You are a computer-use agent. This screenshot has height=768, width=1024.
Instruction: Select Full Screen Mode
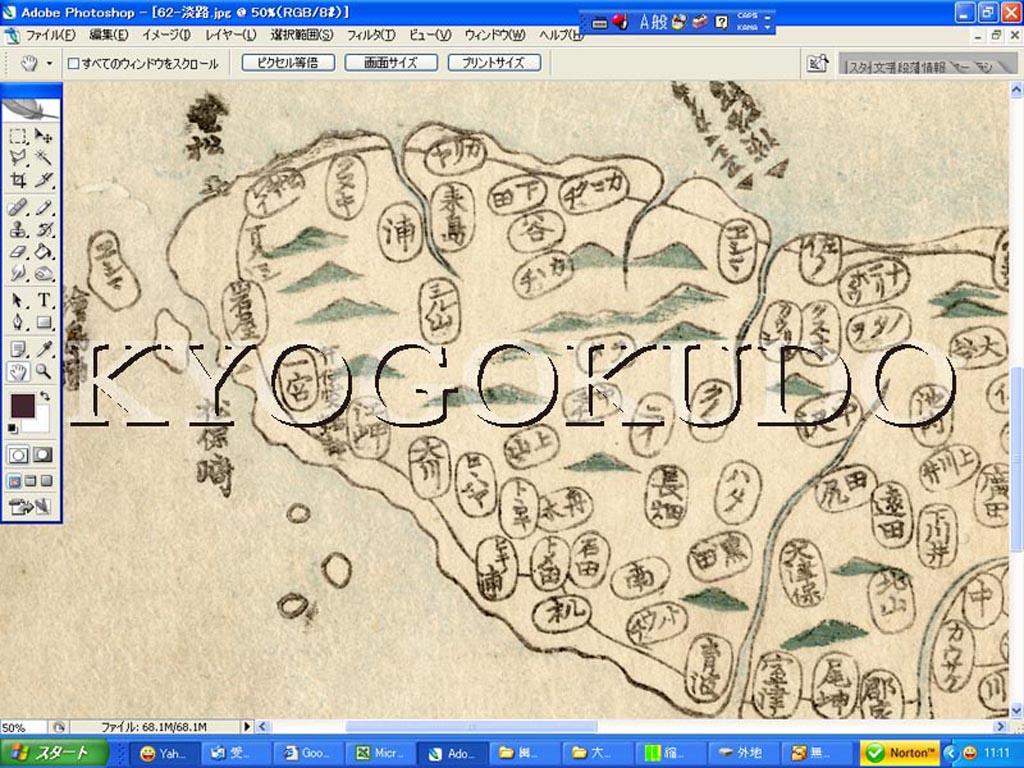pos(46,481)
